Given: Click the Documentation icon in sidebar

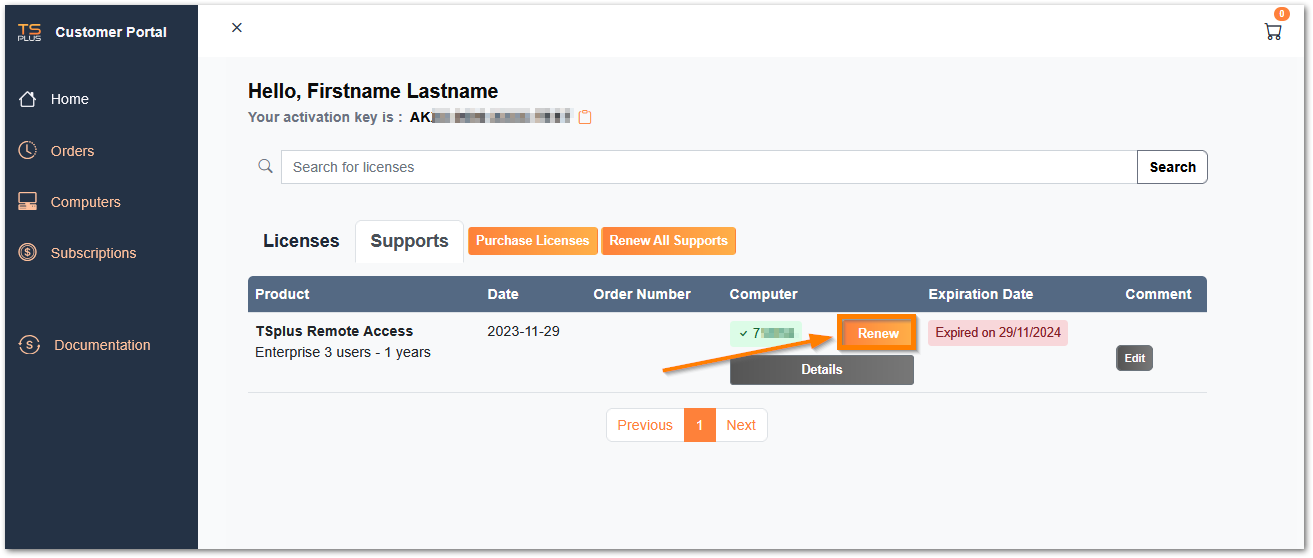Looking at the screenshot, I should pyautogui.click(x=29, y=345).
